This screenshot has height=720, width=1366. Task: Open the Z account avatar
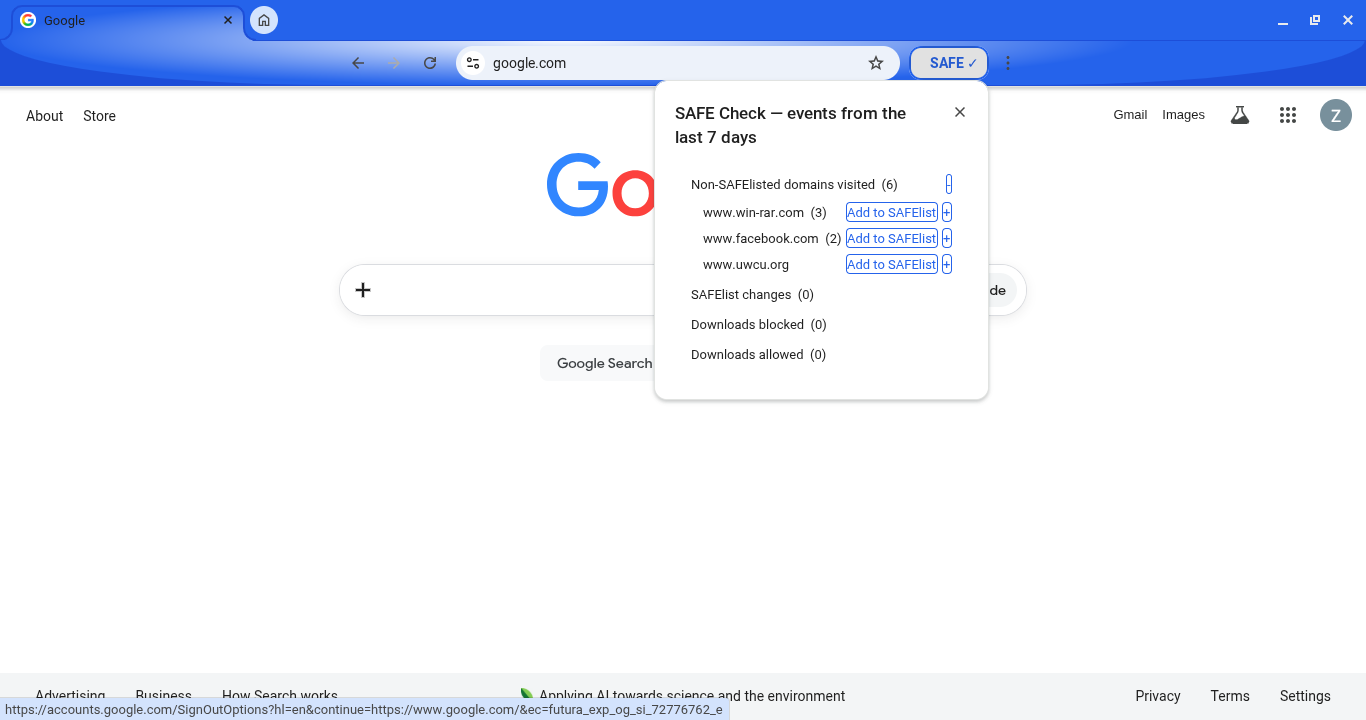point(1336,115)
